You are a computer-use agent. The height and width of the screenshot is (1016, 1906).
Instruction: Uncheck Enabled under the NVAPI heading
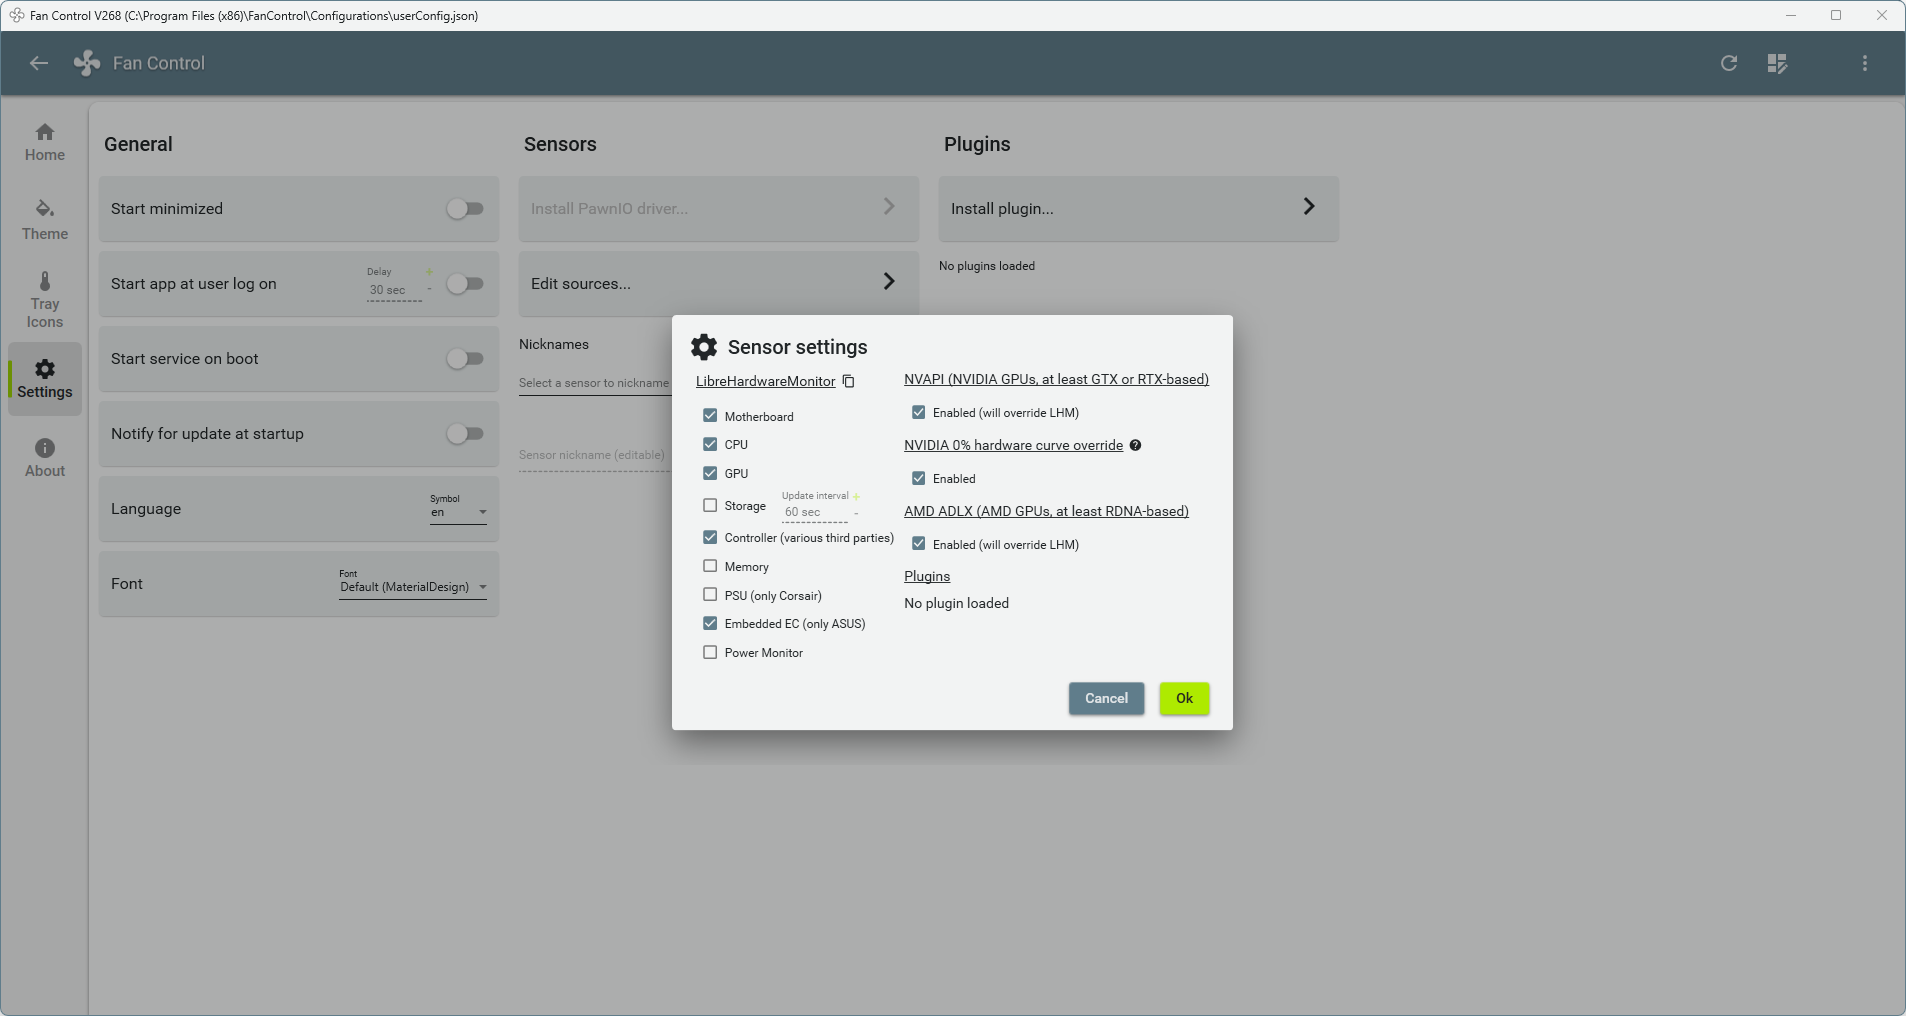[918, 412]
